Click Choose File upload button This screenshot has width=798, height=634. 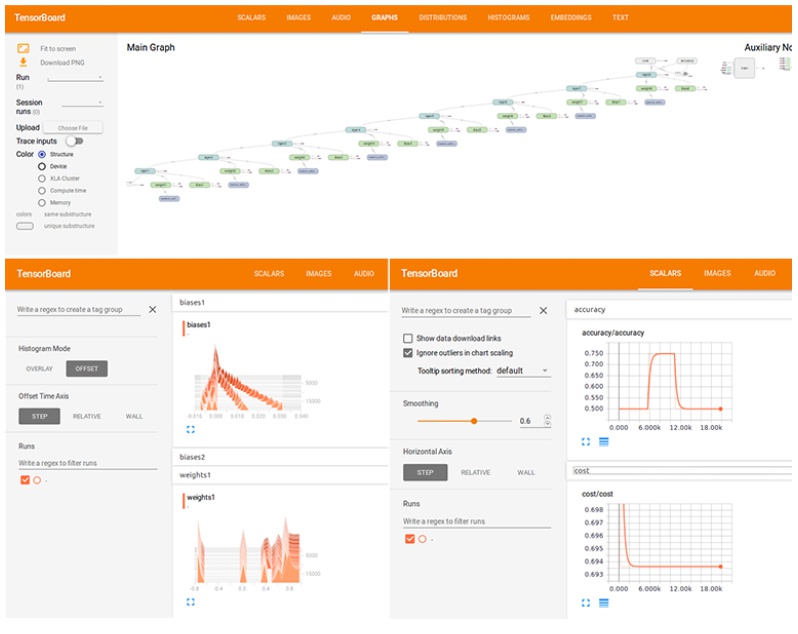pos(73,128)
